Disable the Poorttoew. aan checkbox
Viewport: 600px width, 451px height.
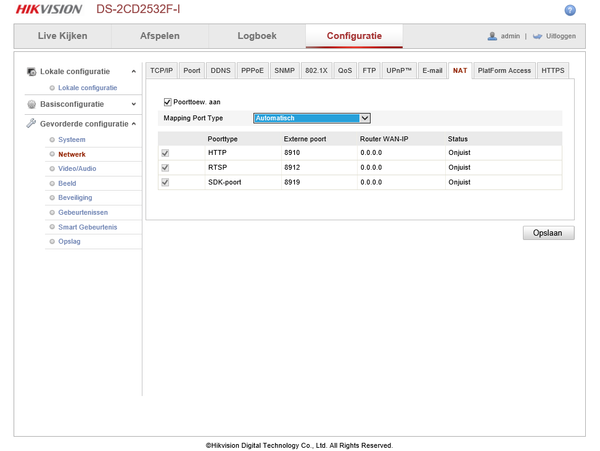167,102
